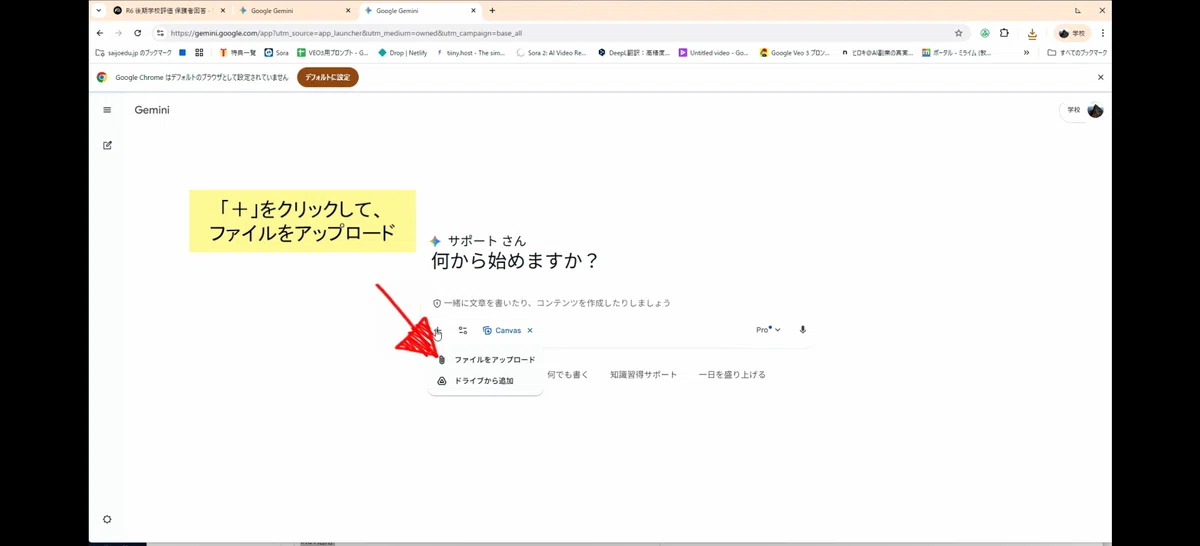The image size is (1200, 546).
Task: Click the 何でも書く suggestion chip
Action: click(568, 375)
